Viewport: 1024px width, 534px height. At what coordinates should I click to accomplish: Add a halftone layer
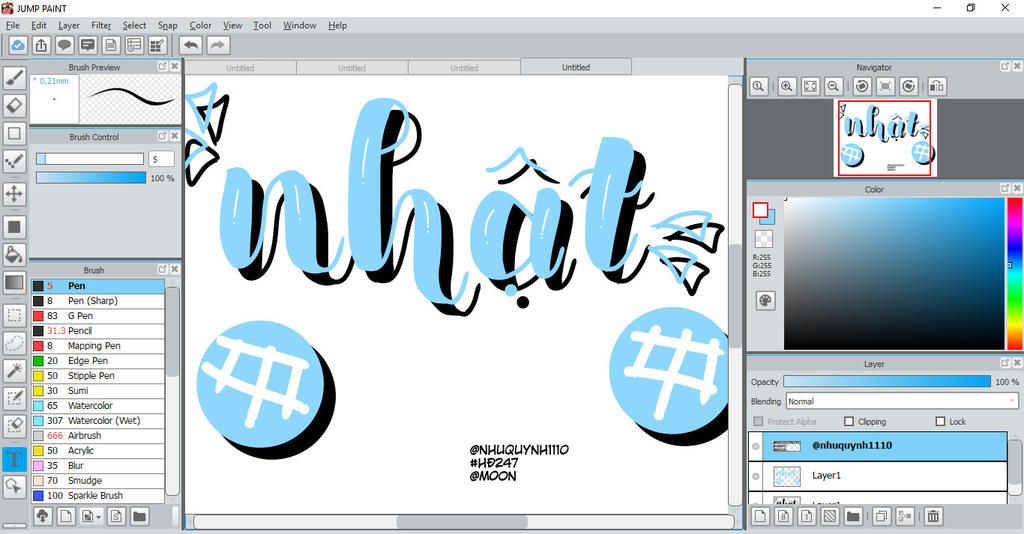pyautogui.click(x=829, y=516)
